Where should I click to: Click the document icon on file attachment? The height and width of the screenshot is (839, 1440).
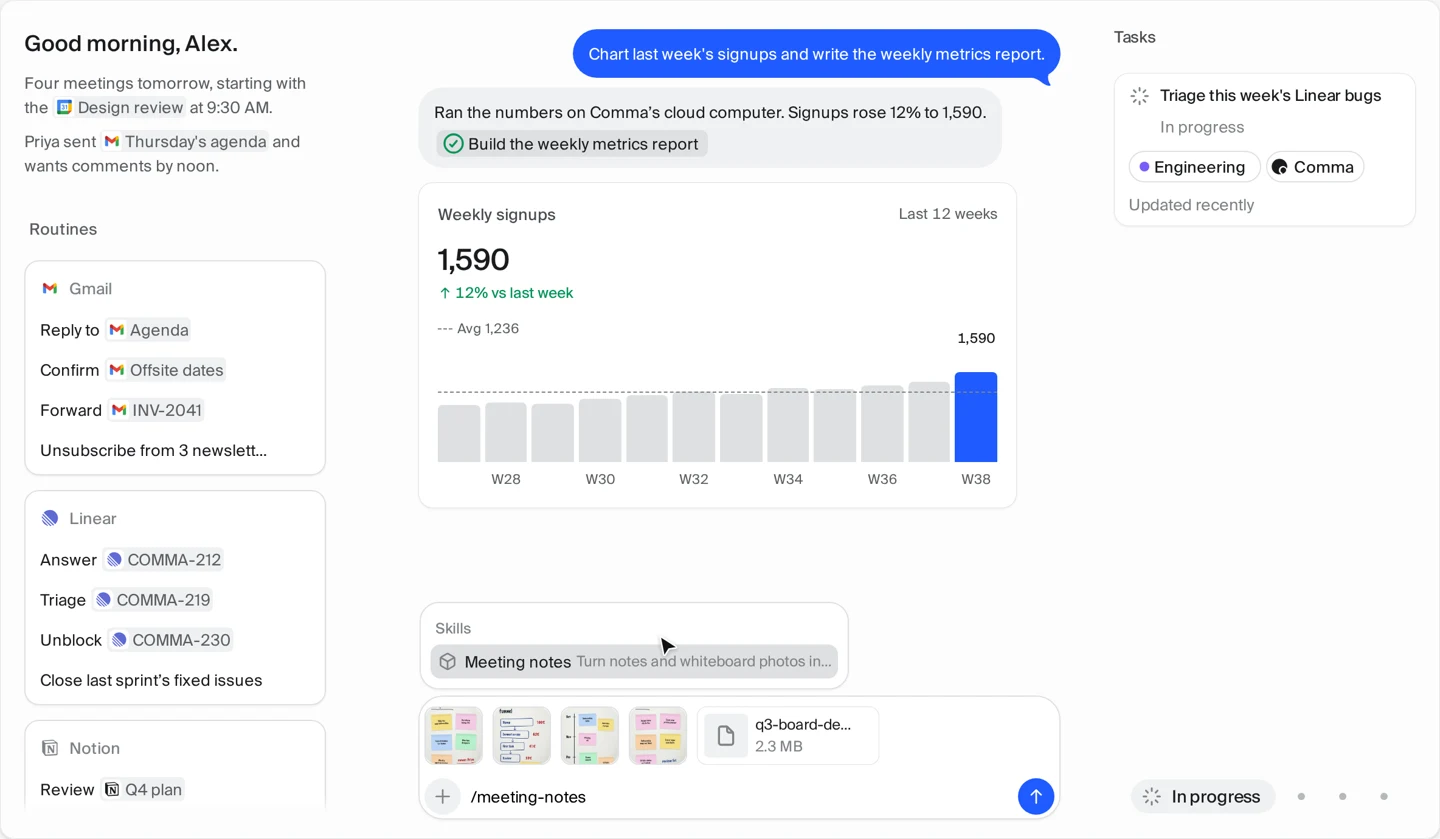coord(726,736)
